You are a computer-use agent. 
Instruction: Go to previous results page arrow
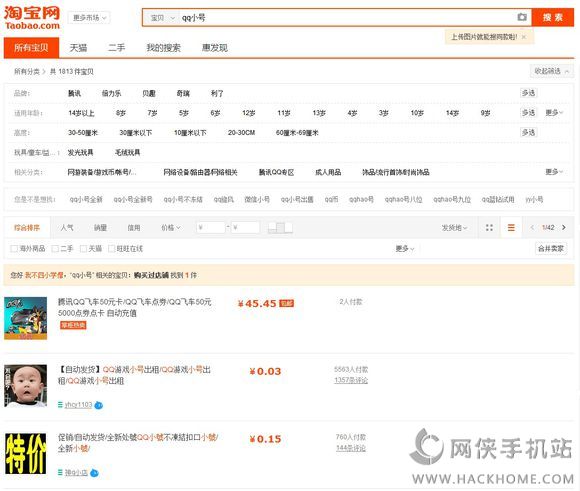click(x=532, y=228)
